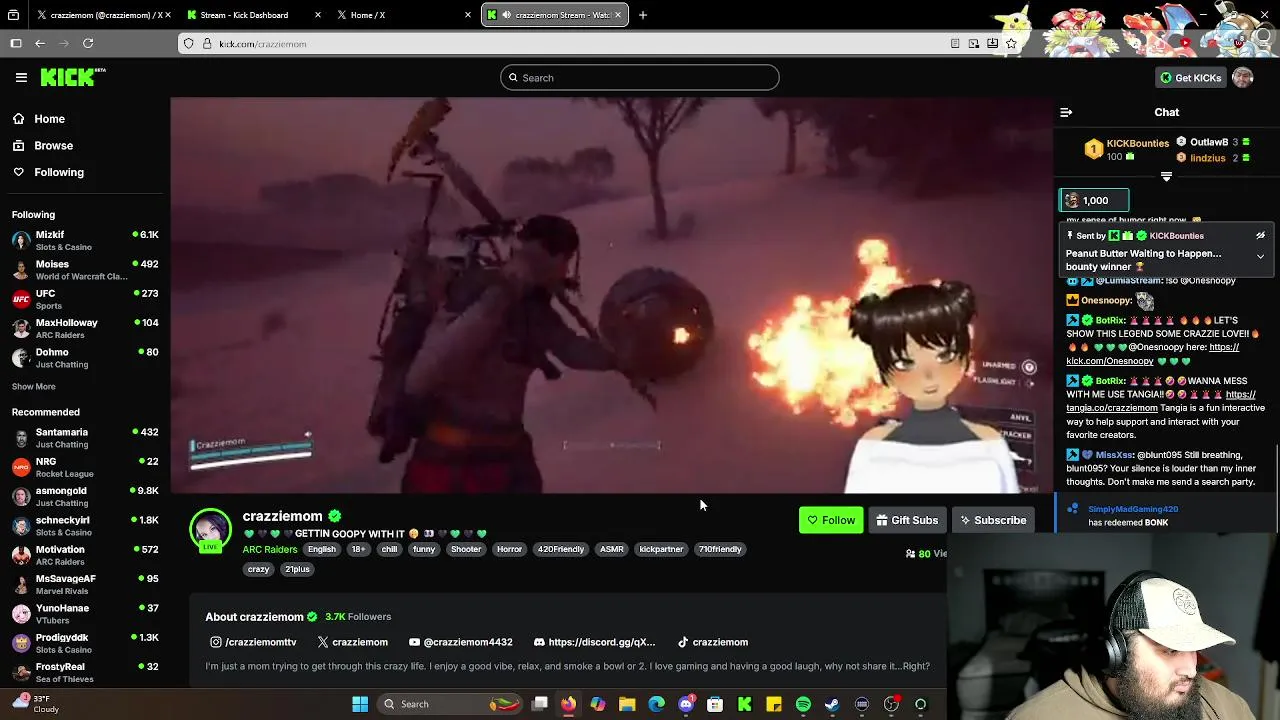Click the Kick search field
The width and height of the screenshot is (1280, 720).
pos(640,78)
